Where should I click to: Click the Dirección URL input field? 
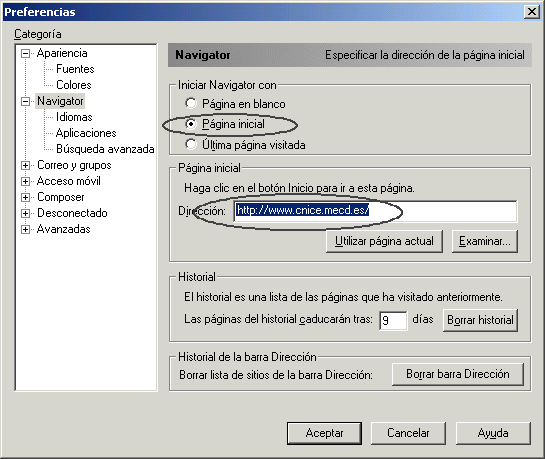375,211
